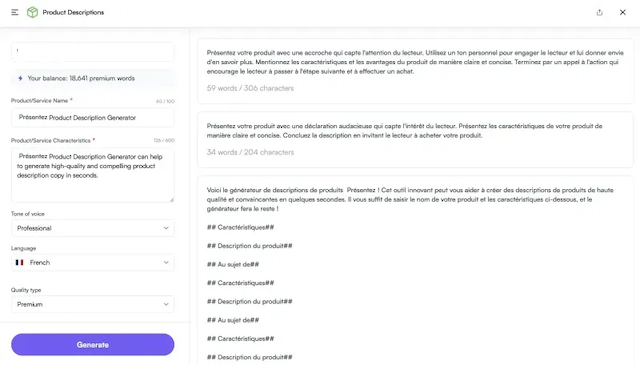Click the lightning bolt balance icon

(20, 78)
